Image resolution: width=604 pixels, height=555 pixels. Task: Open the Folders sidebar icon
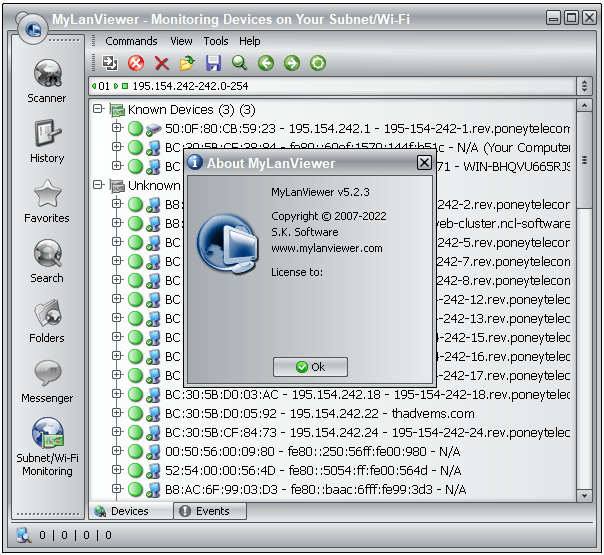(47, 313)
